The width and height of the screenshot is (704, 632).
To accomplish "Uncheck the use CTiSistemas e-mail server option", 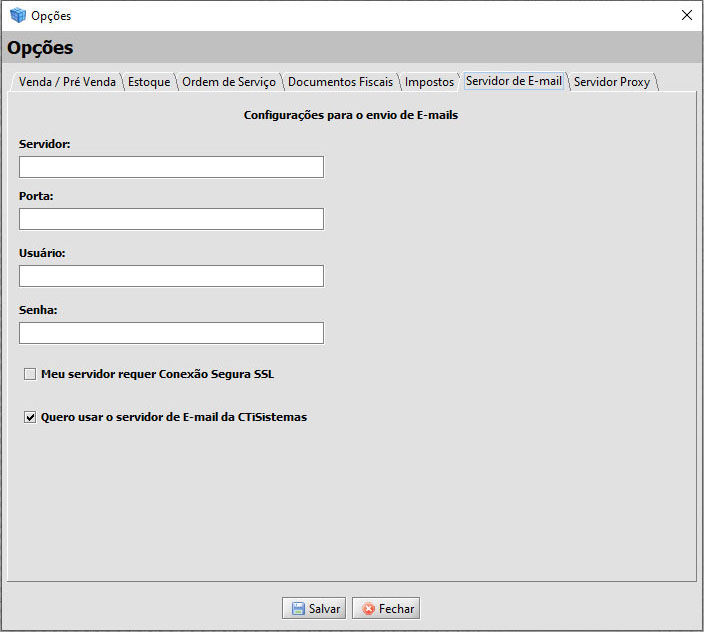I will click(30, 417).
